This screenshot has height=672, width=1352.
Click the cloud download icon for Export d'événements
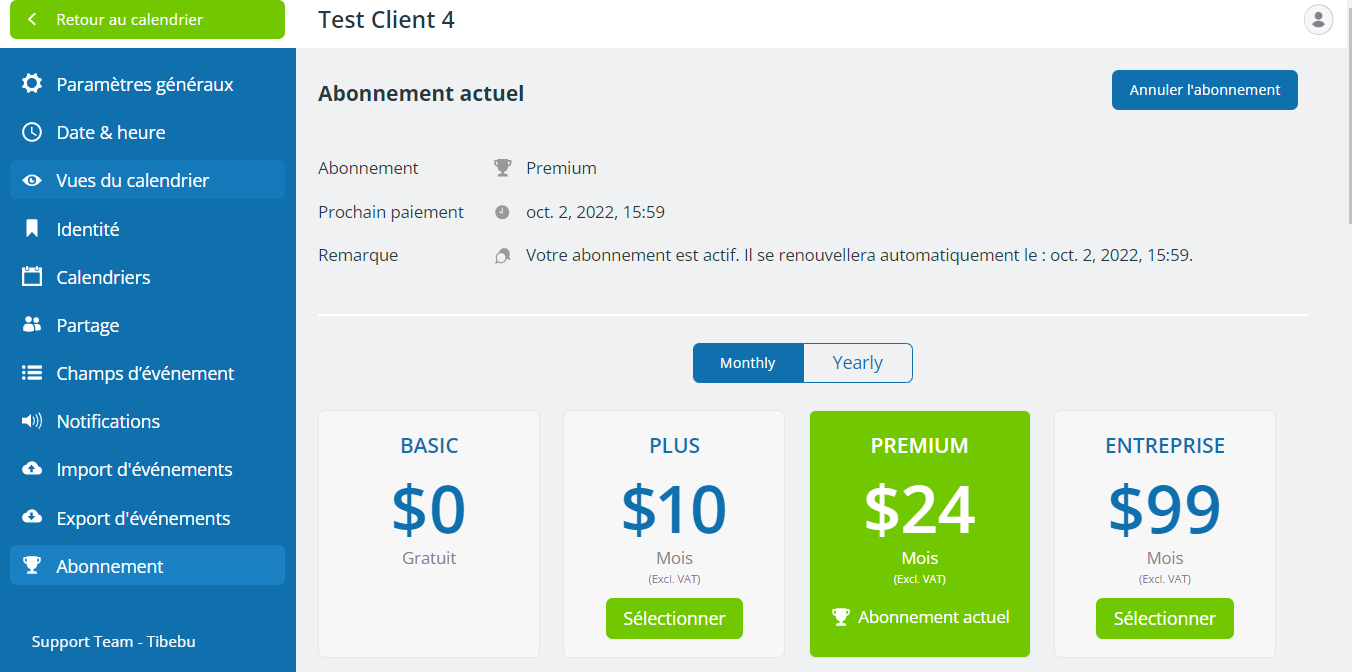32,518
